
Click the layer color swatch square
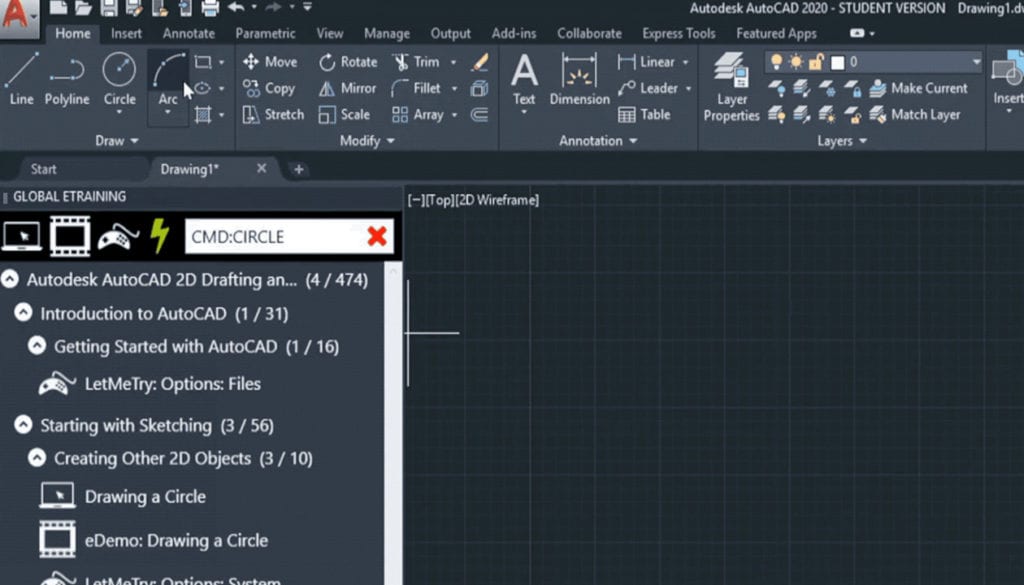tap(837, 62)
